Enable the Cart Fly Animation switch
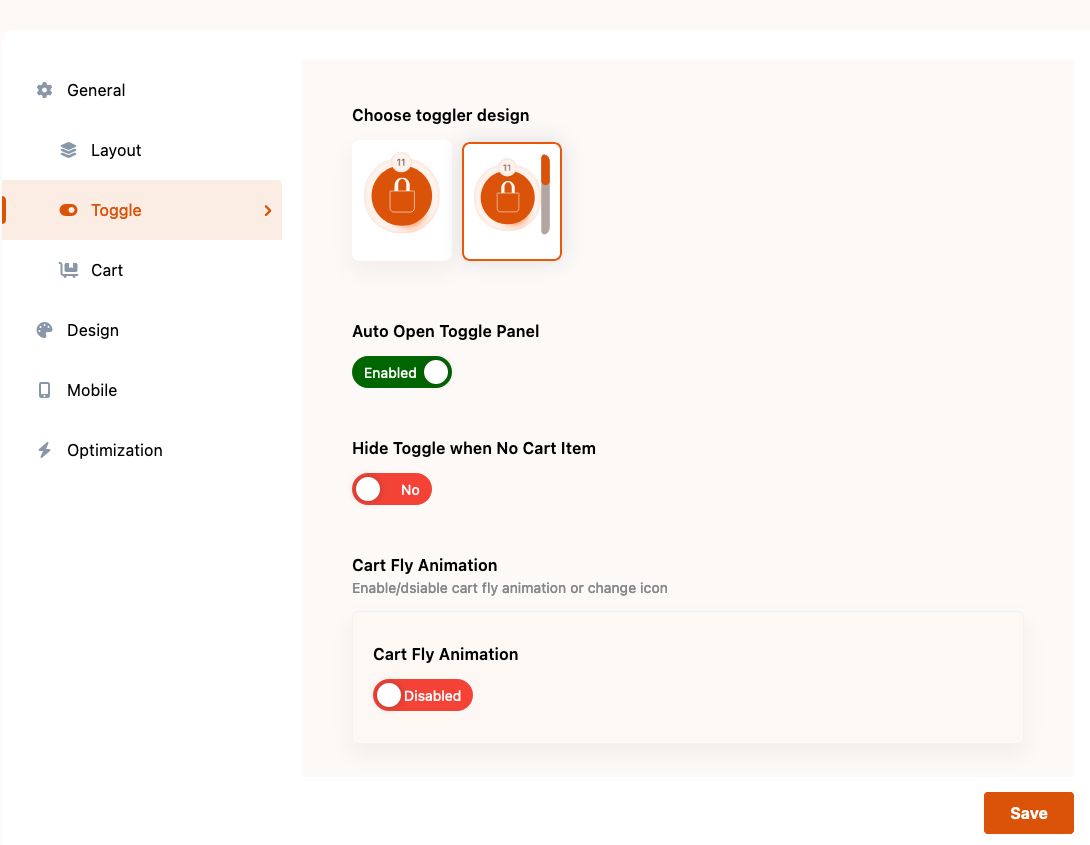 point(423,696)
